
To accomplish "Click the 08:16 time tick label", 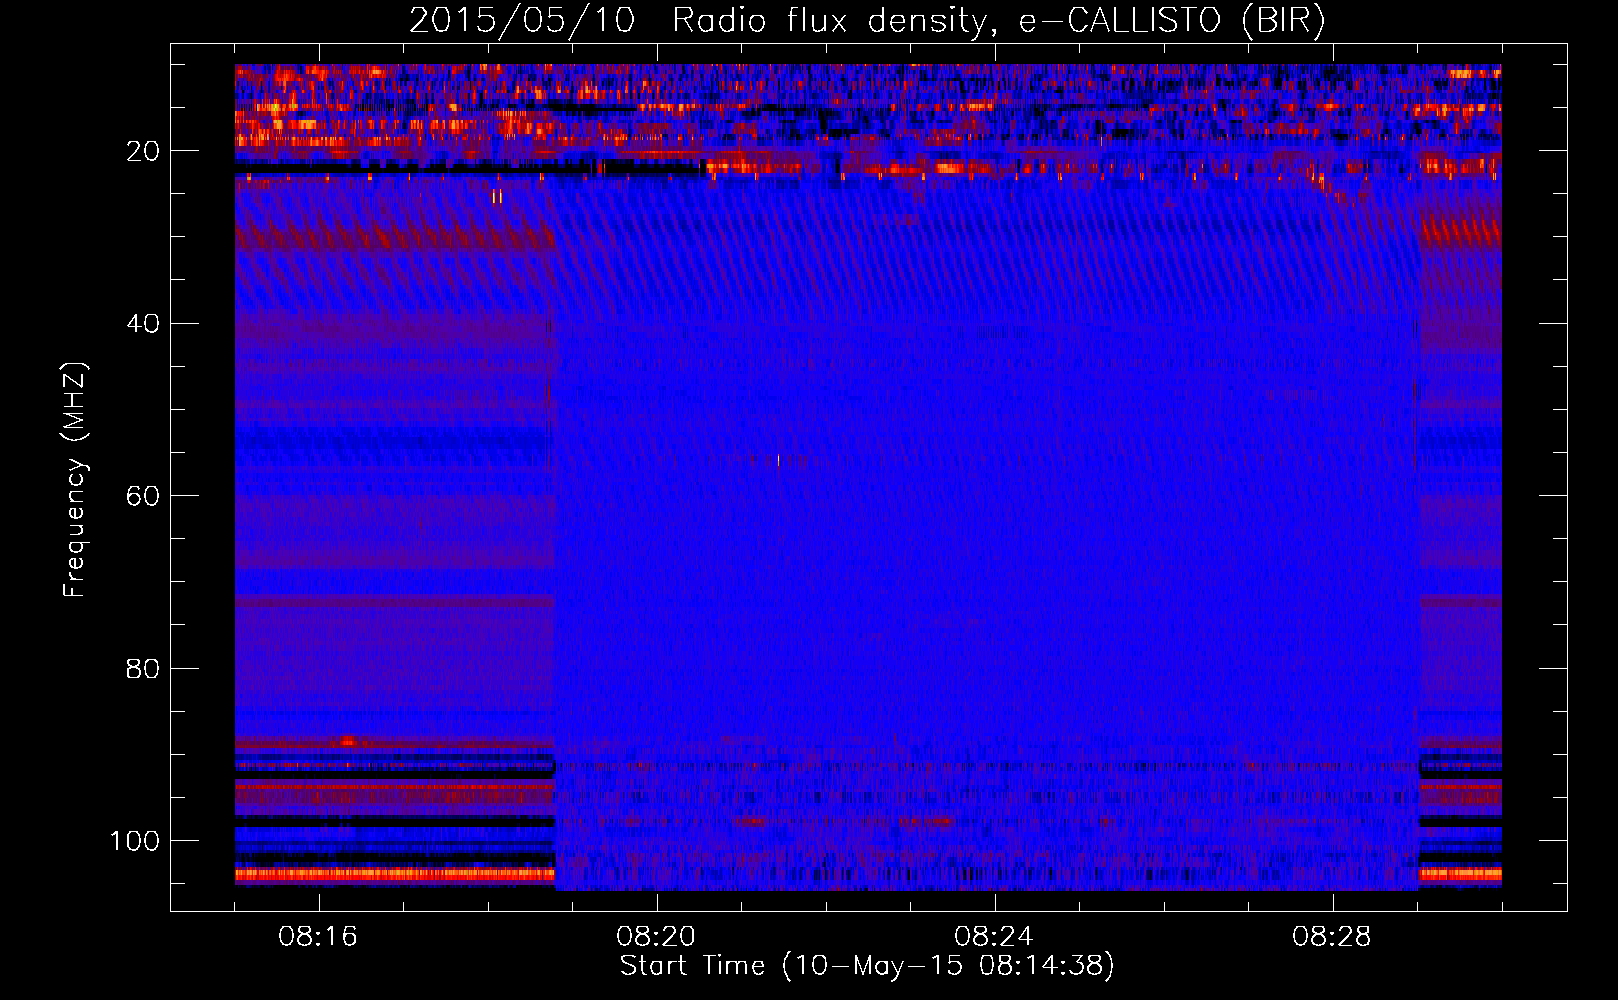I will click(x=318, y=937).
